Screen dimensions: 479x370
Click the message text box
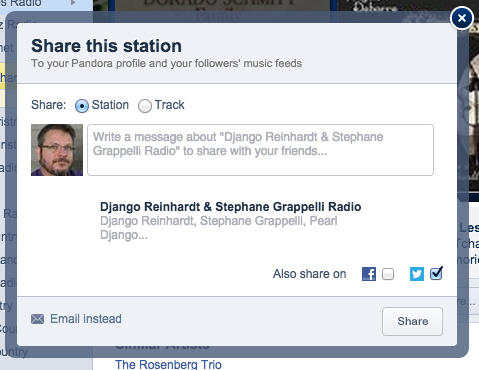pyautogui.click(x=260, y=150)
